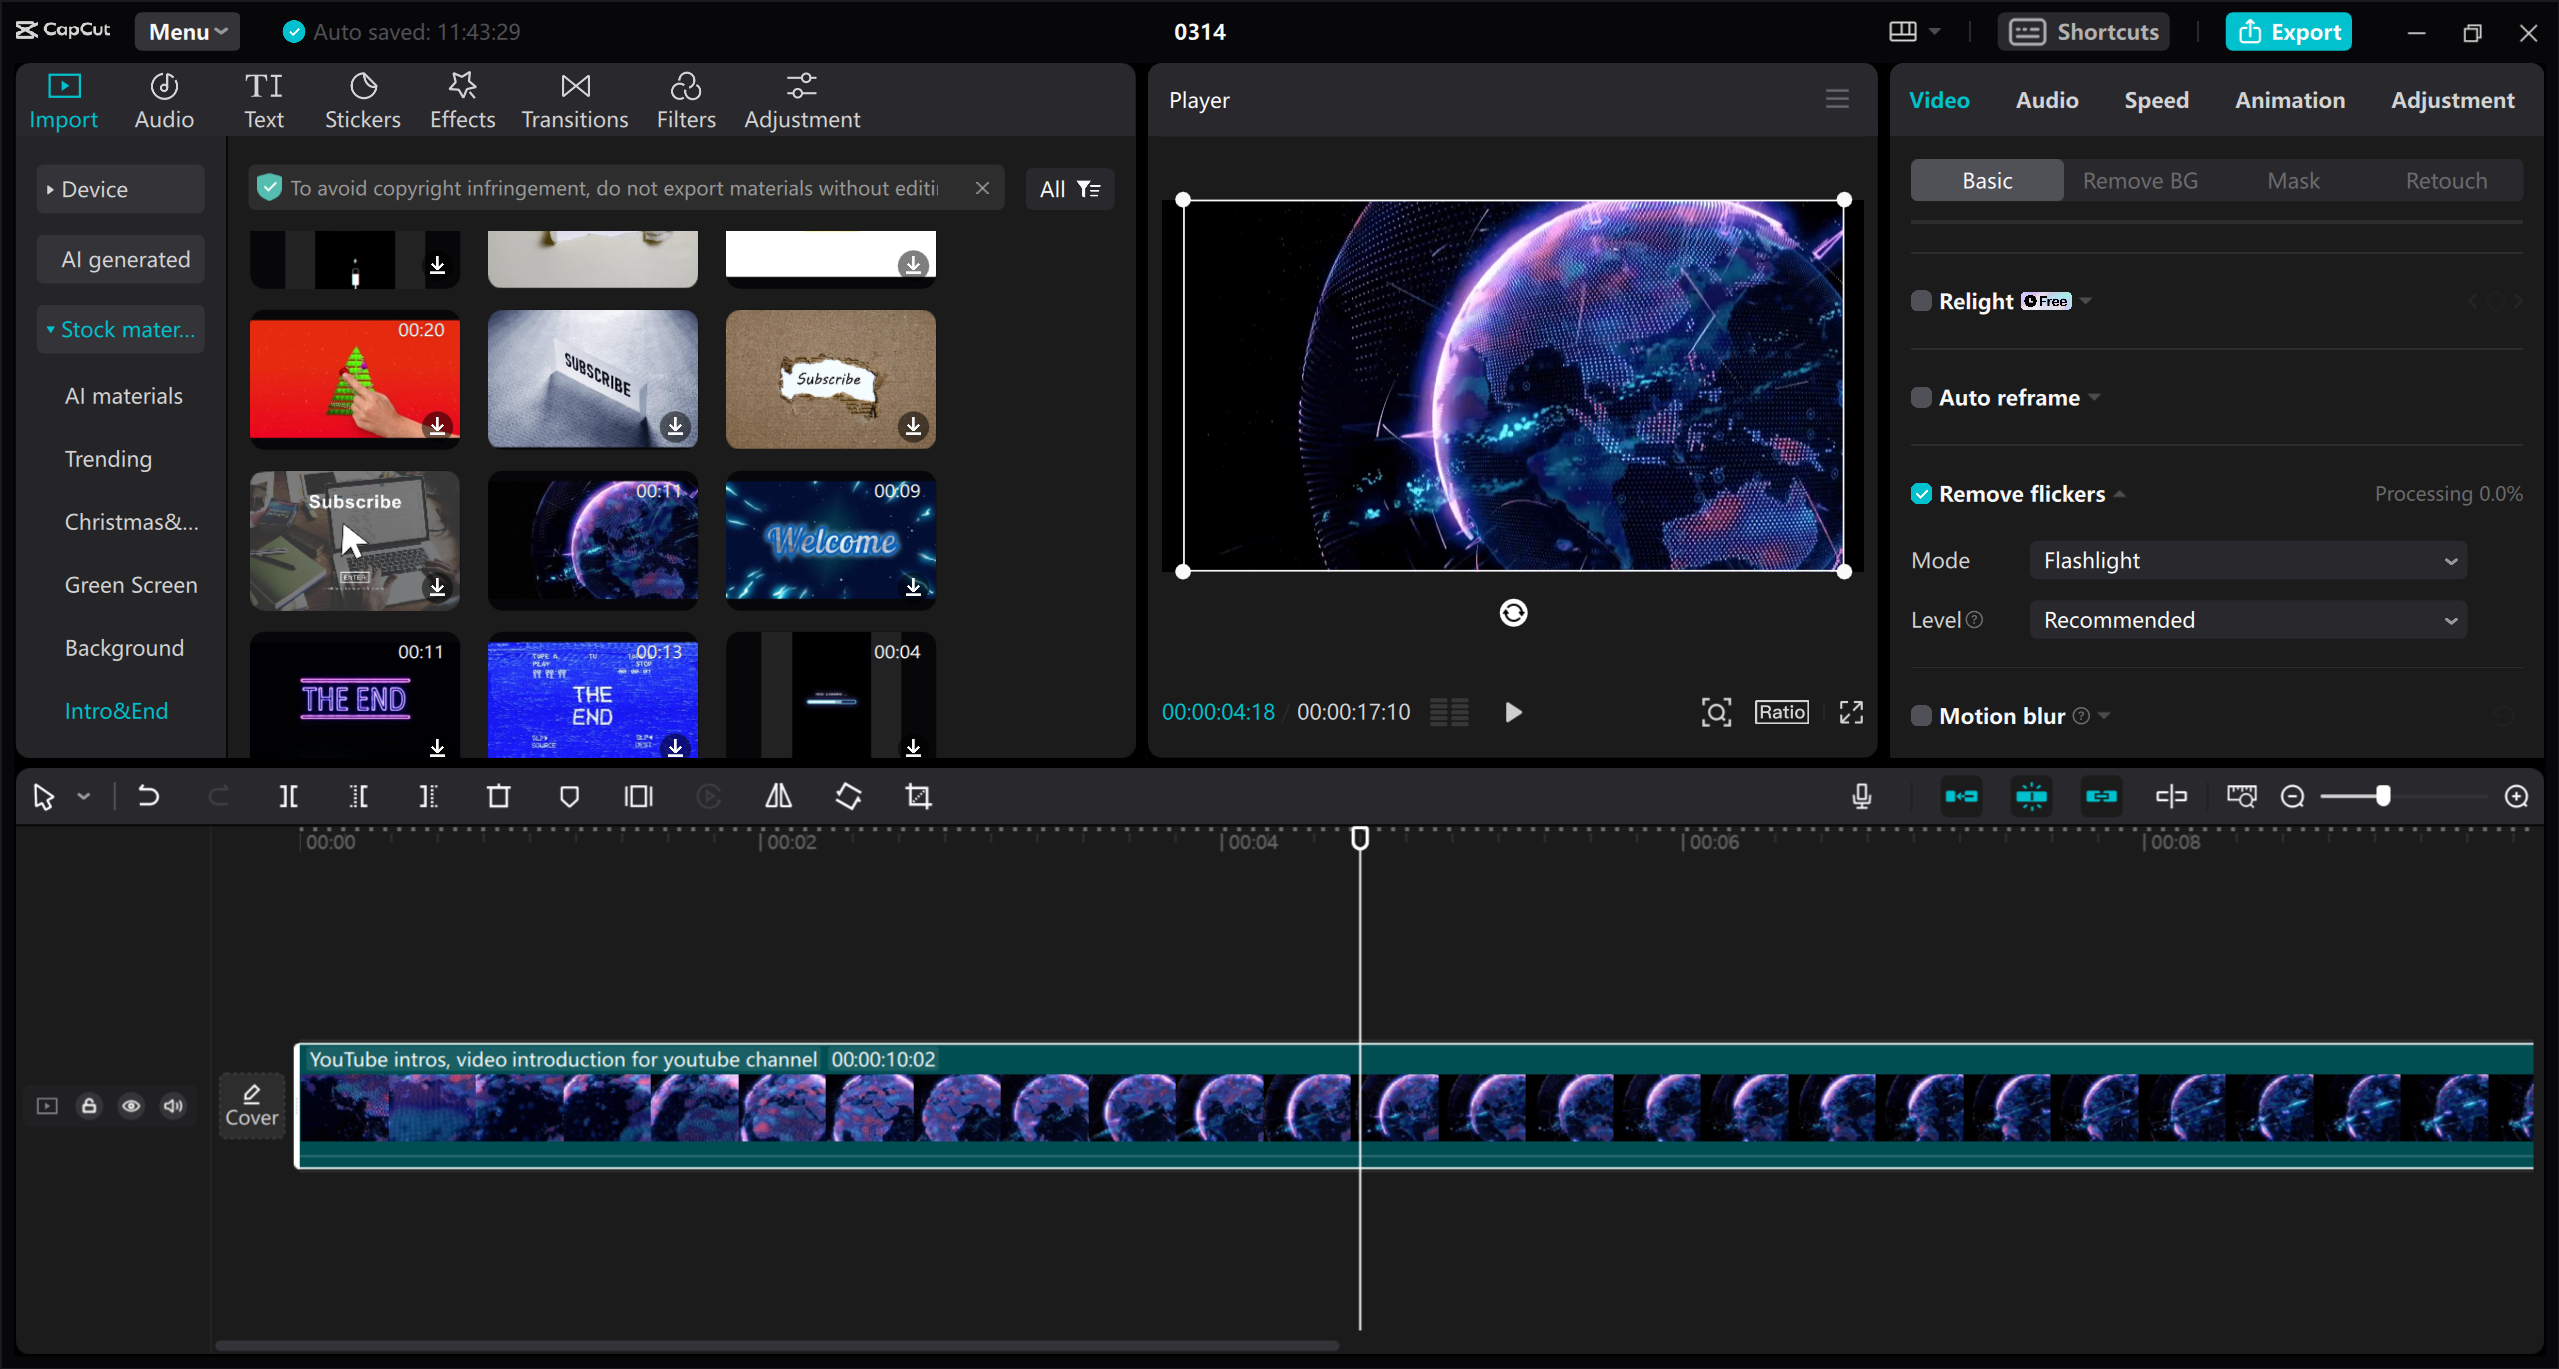Start recording a voiceover with the microphone icon
This screenshot has height=1369, width=2559.
pos(1860,796)
